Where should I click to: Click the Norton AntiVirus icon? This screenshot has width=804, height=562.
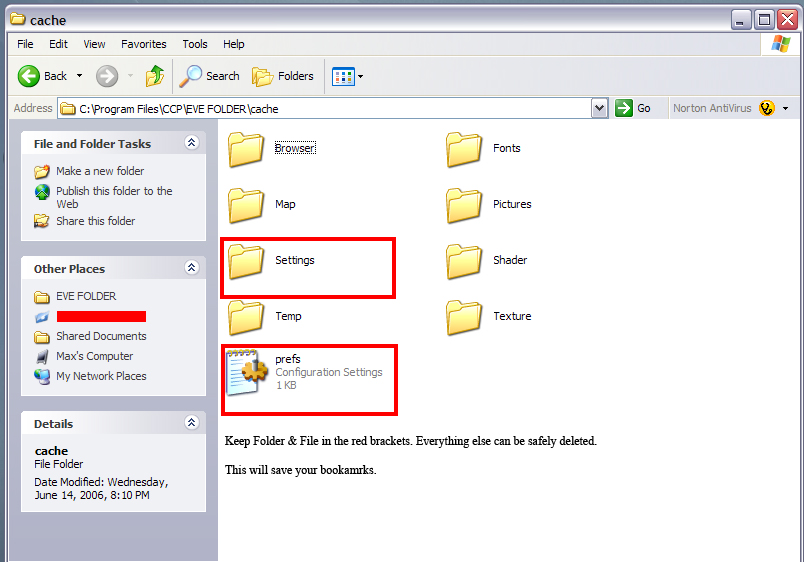(x=767, y=108)
